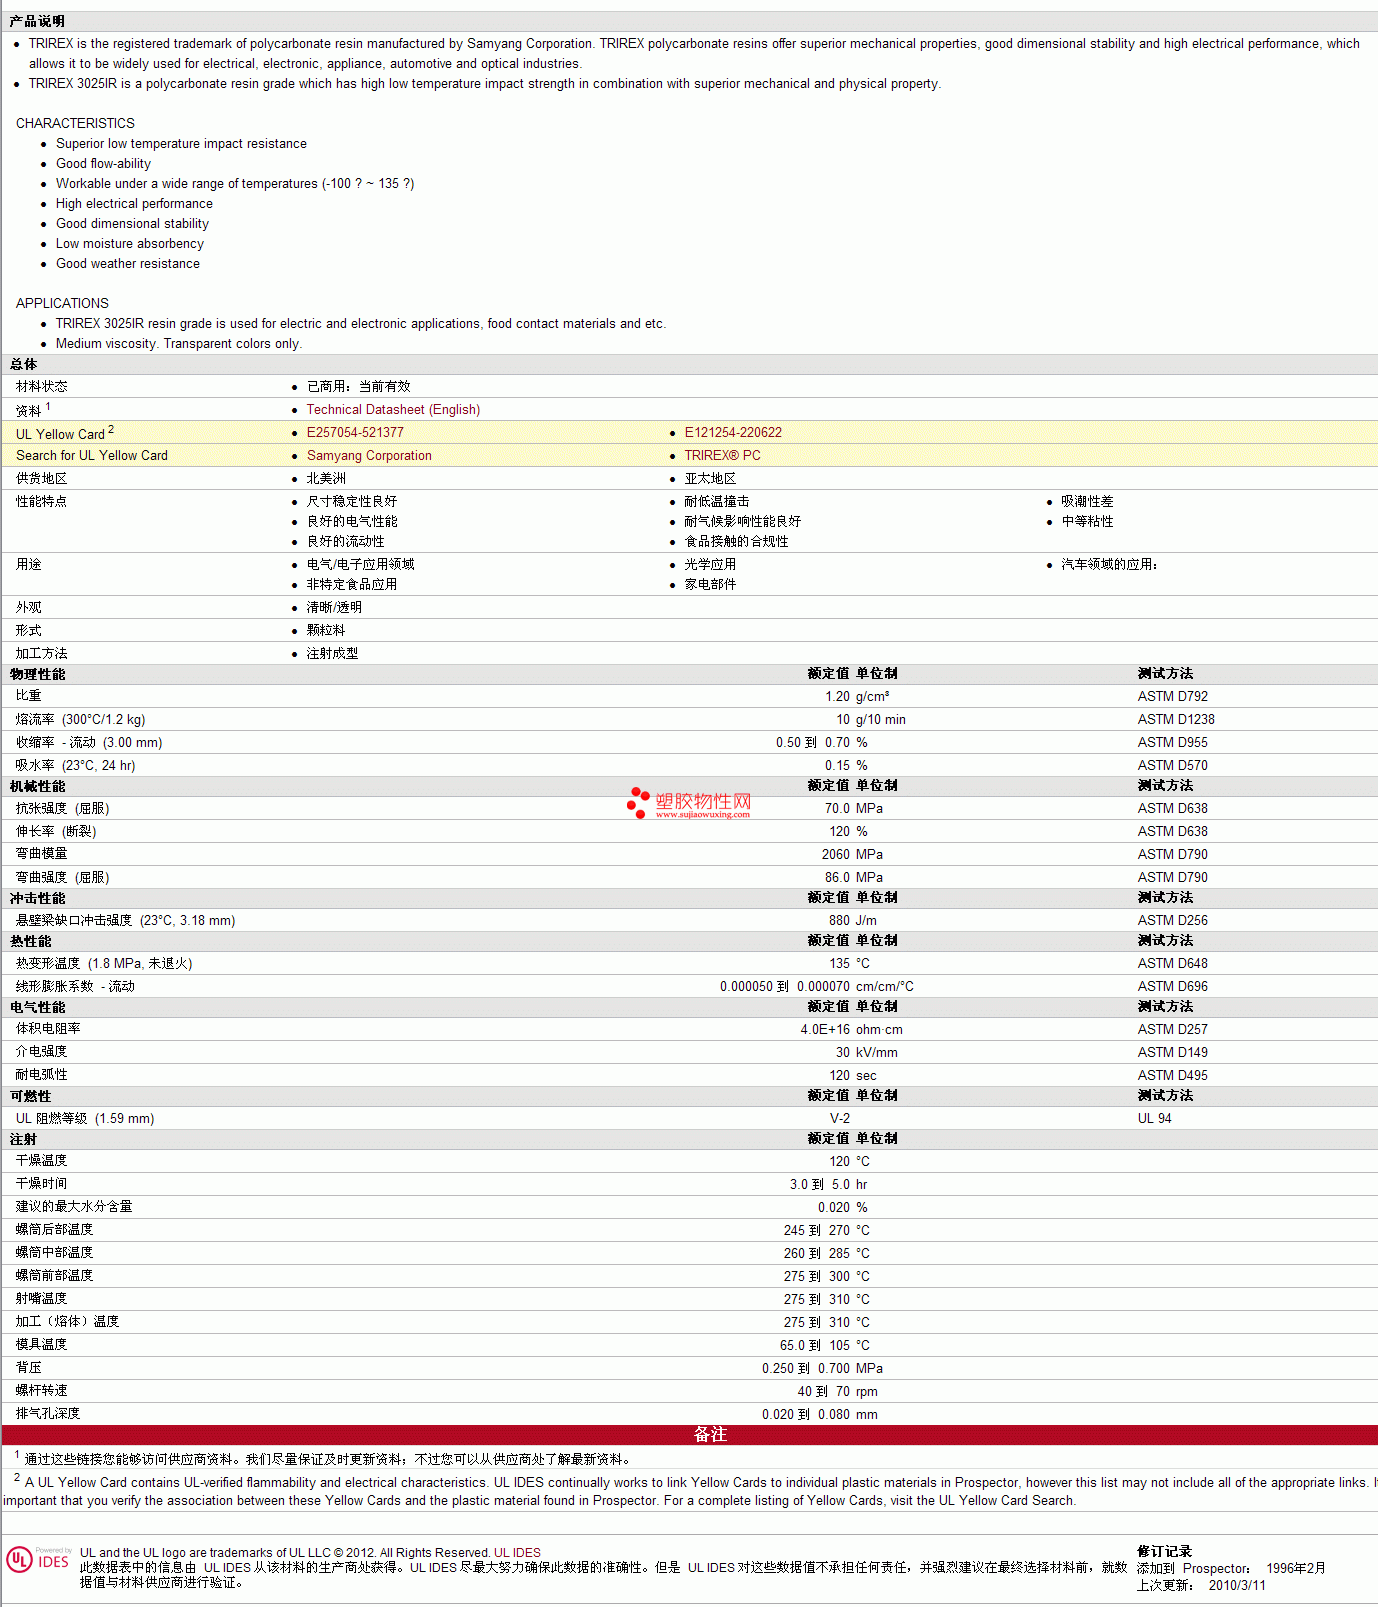Screen dimensions: 1378x1607
Task: Click the 135 °C heat deflection value
Action: tap(849, 964)
